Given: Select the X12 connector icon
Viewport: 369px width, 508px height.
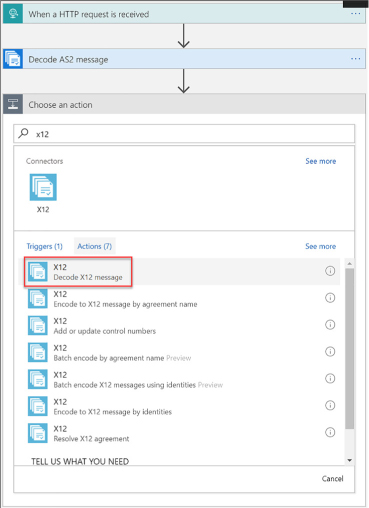Looking at the screenshot, I should click(43, 187).
